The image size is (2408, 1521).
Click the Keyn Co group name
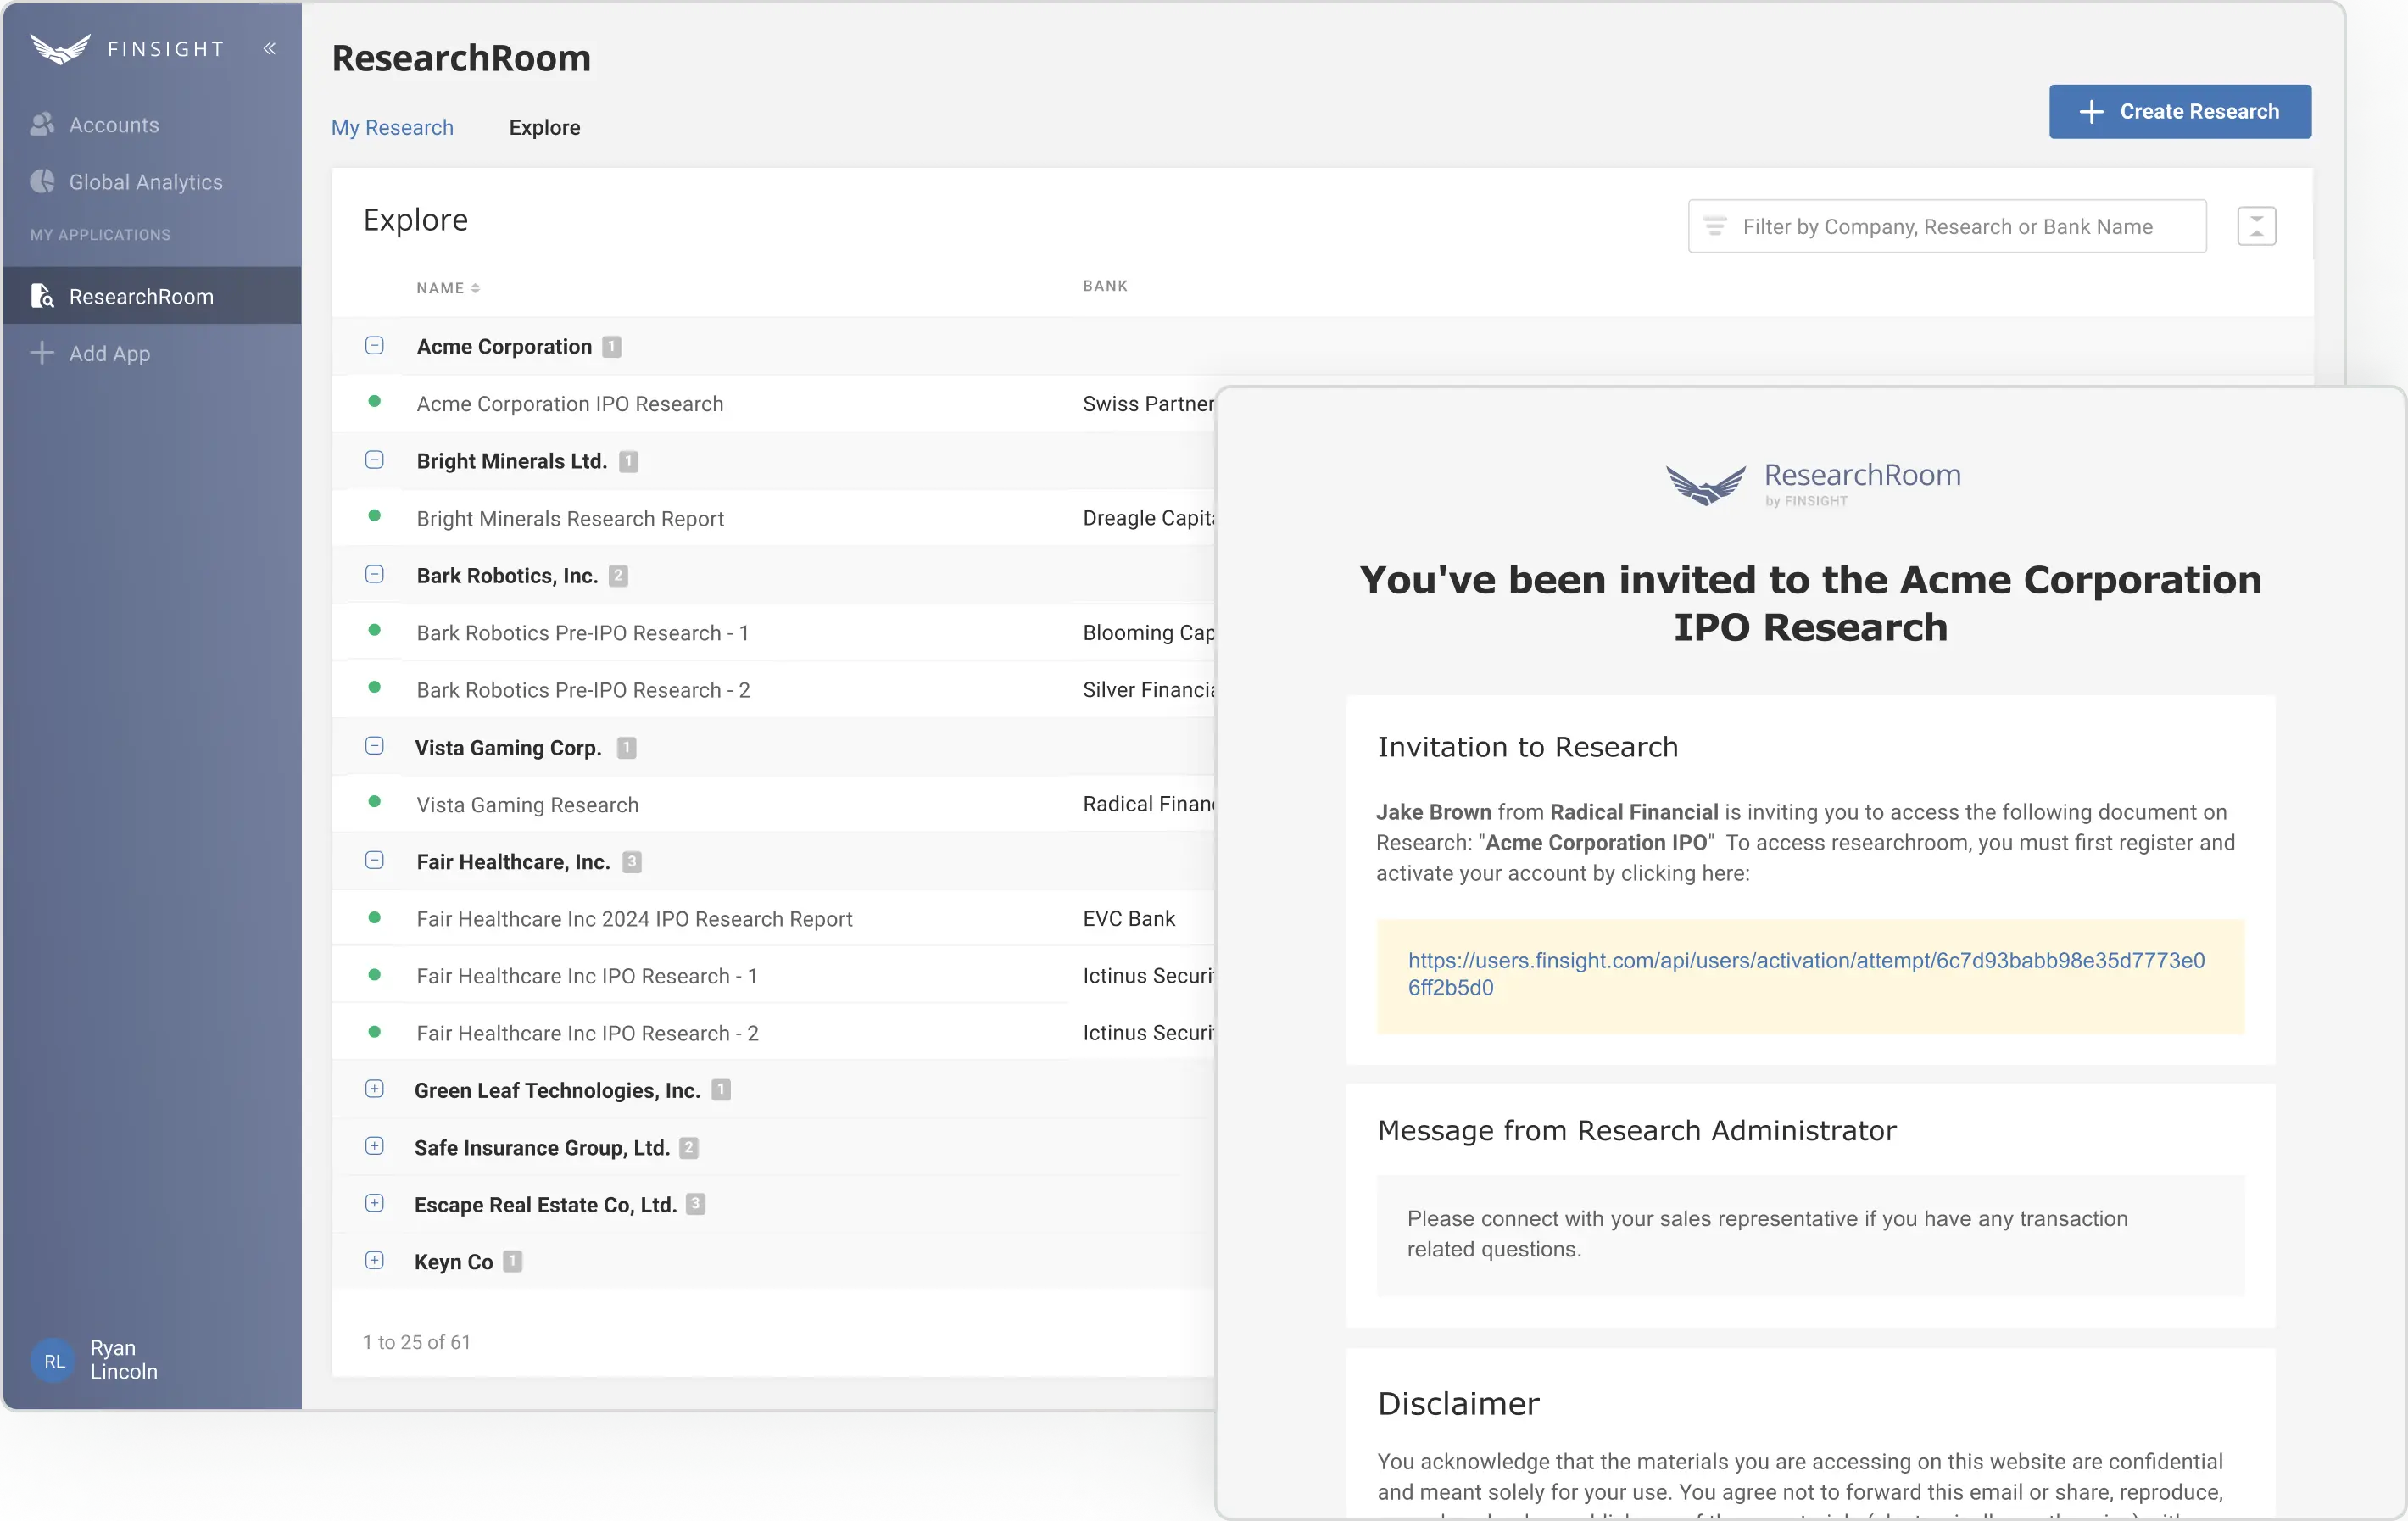454,1262
